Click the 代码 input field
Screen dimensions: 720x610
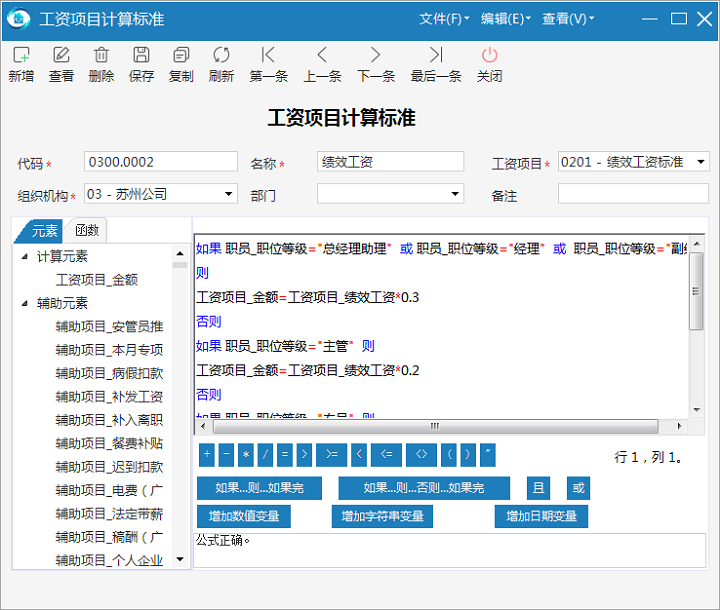coord(161,162)
